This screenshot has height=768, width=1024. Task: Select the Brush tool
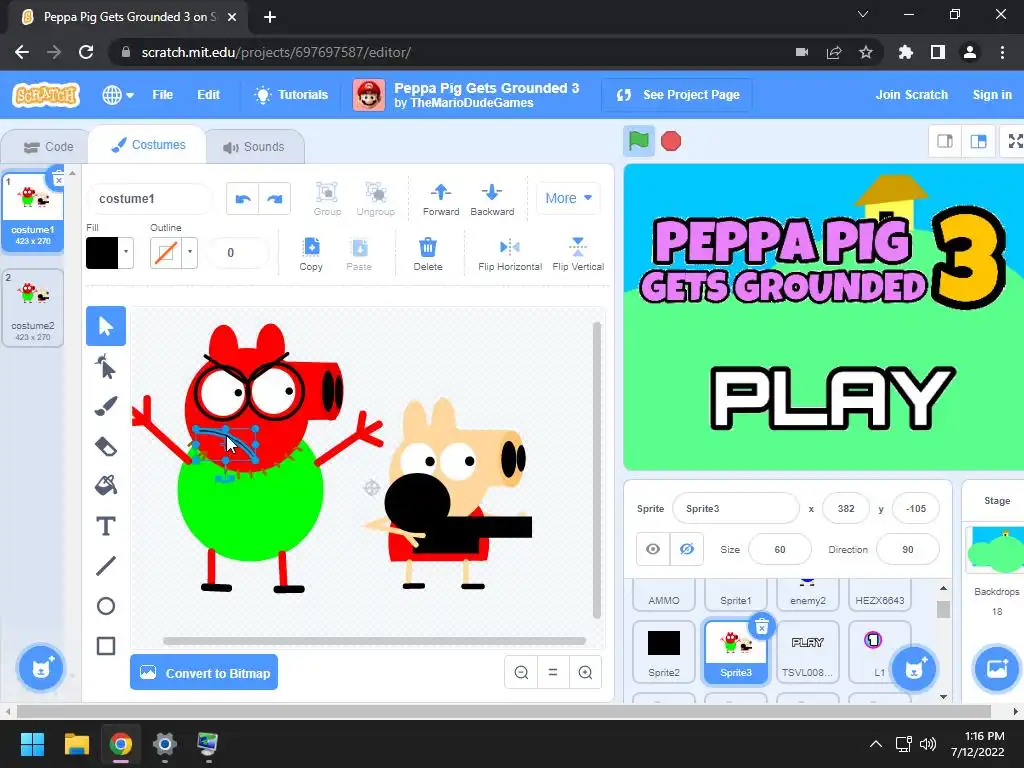click(x=106, y=406)
